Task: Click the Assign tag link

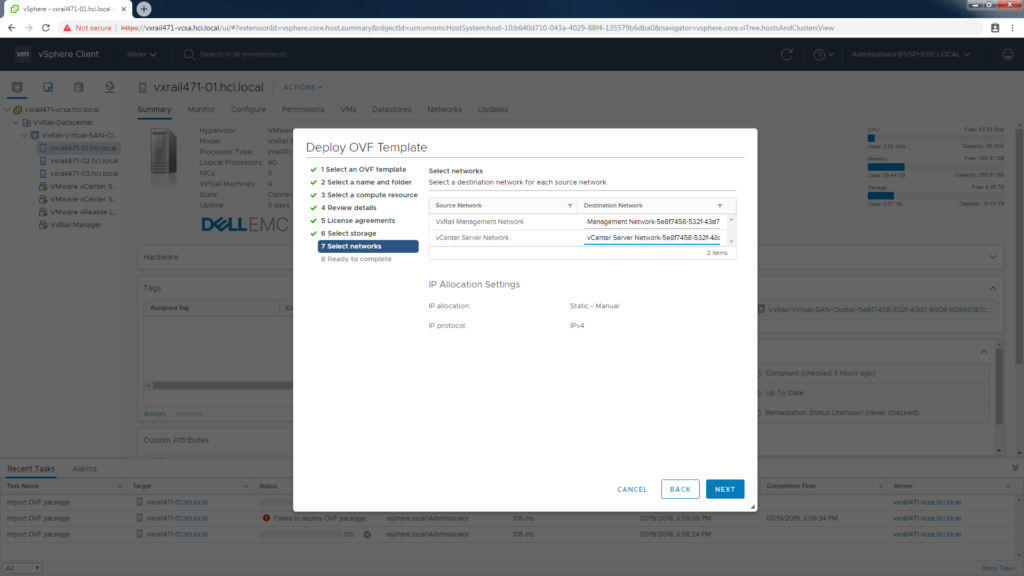Action: pyautogui.click(x=156, y=413)
